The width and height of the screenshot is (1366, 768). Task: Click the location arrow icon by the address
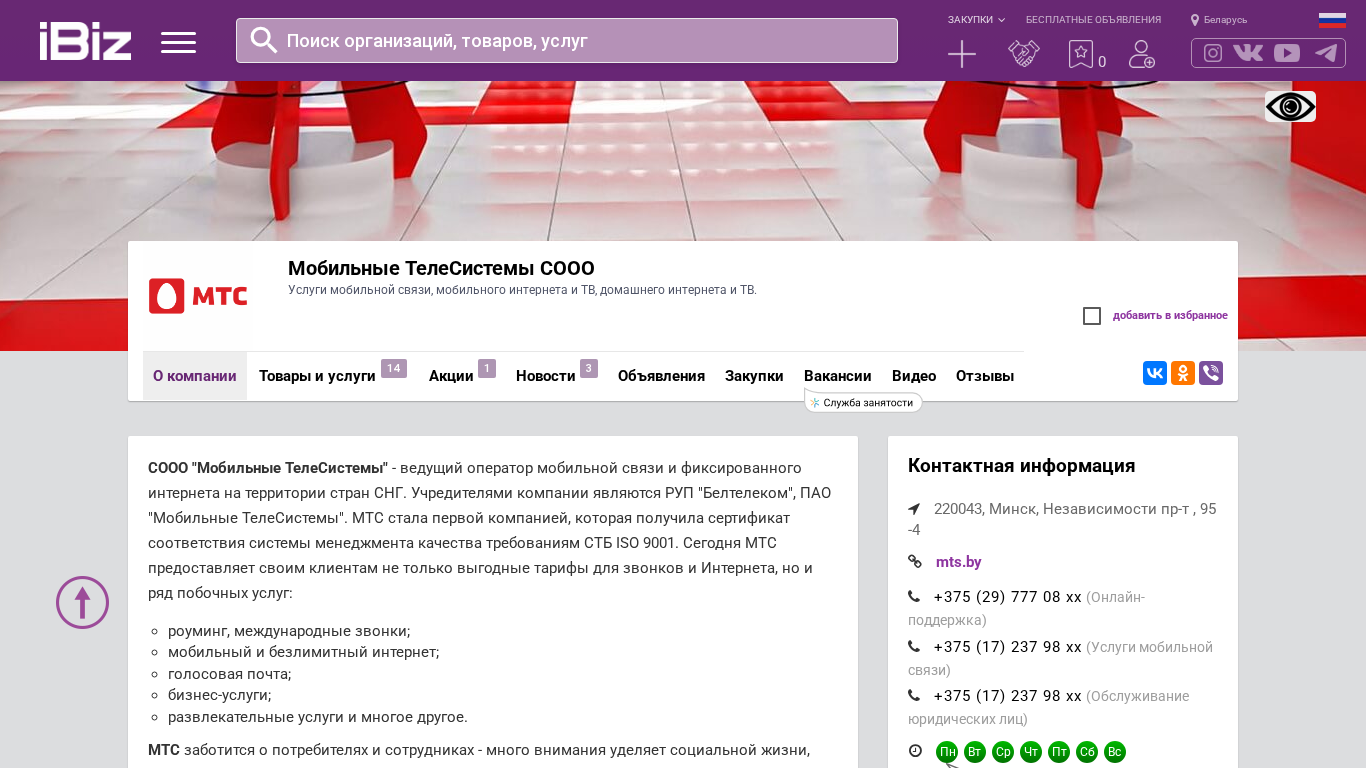[914, 509]
